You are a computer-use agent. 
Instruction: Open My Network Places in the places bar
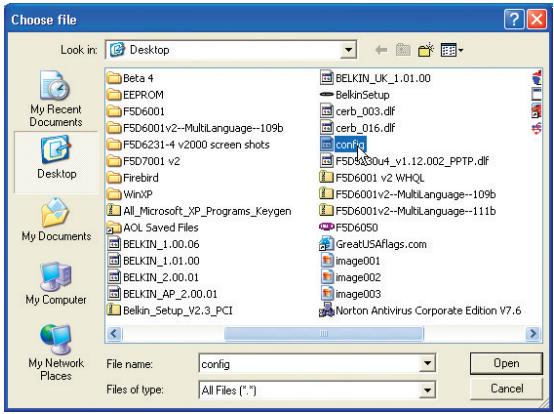56,352
